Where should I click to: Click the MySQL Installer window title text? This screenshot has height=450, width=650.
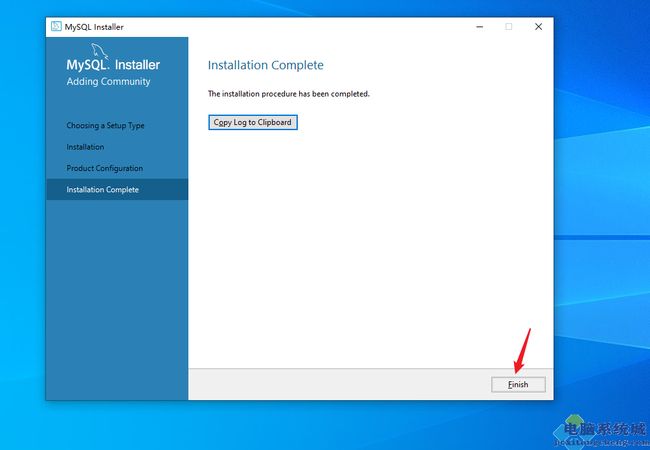point(94,27)
